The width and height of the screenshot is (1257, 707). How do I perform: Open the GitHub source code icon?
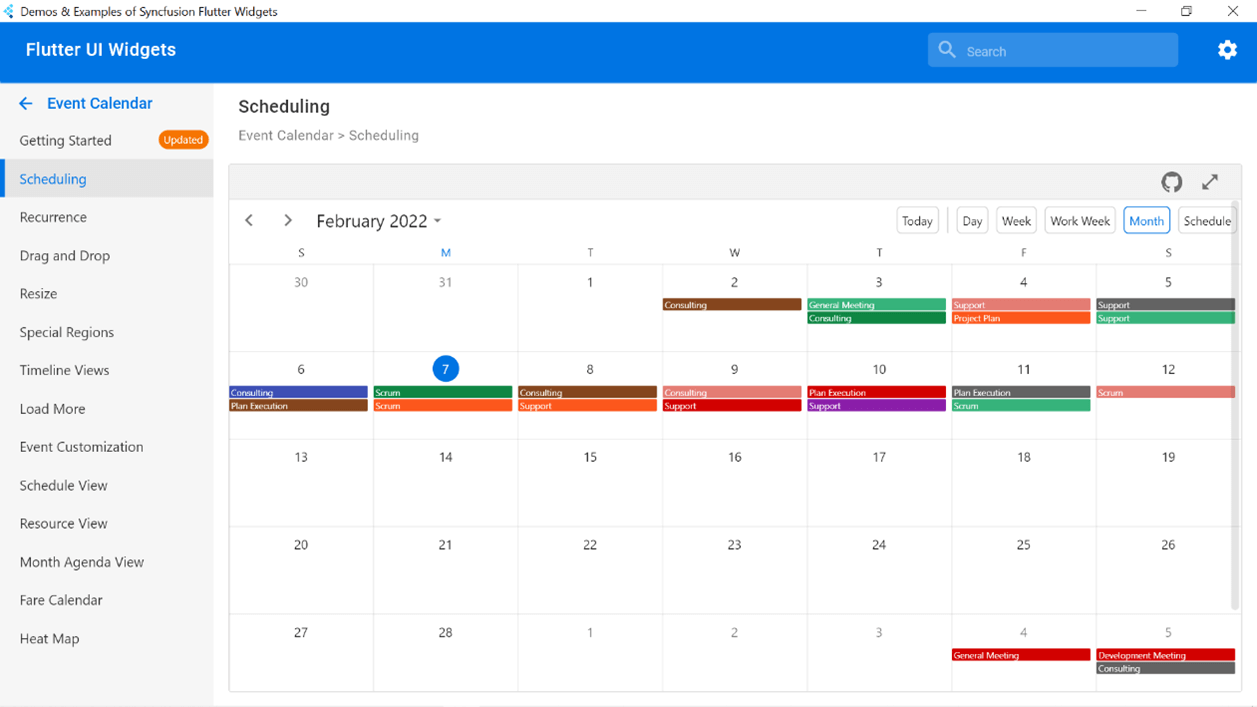click(1171, 182)
